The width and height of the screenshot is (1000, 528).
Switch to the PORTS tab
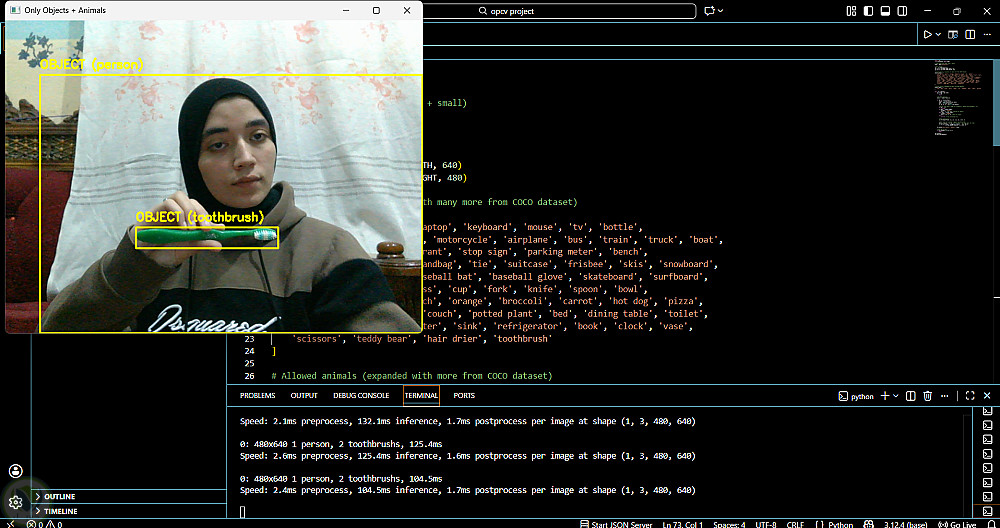point(464,395)
